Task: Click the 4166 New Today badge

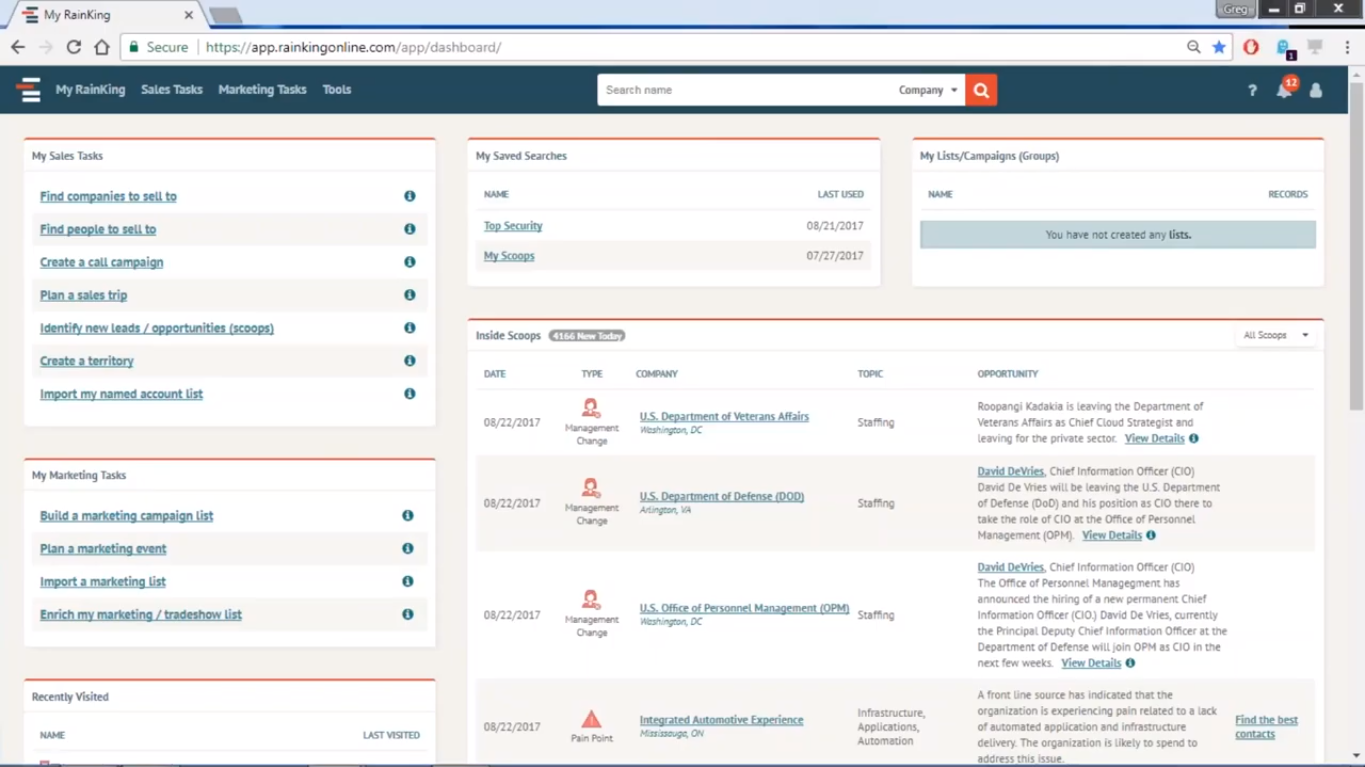Action: [x=587, y=336]
